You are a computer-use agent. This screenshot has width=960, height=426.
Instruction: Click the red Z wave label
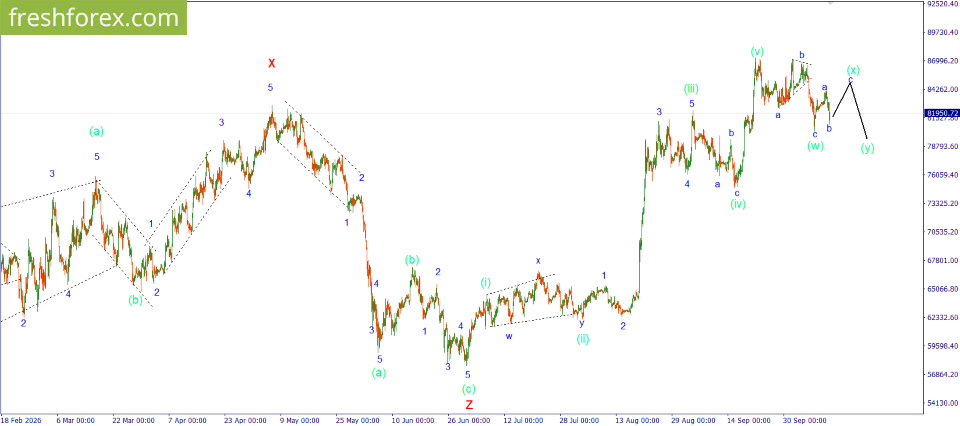click(469, 405)
